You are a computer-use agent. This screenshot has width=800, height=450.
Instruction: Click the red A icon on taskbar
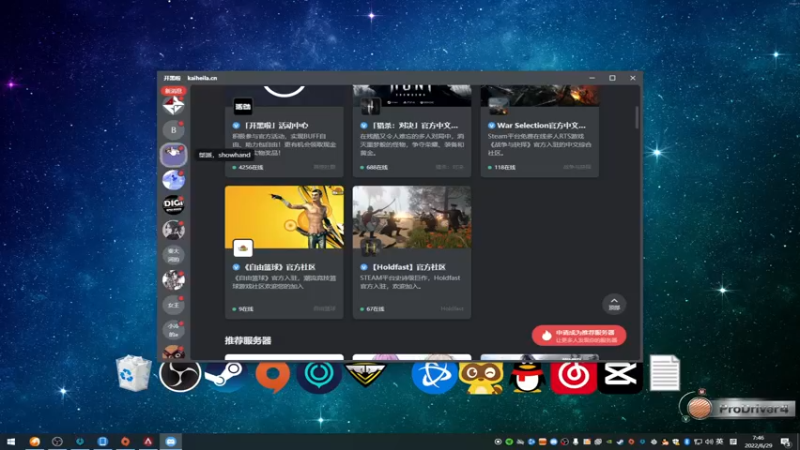point(148,441)
